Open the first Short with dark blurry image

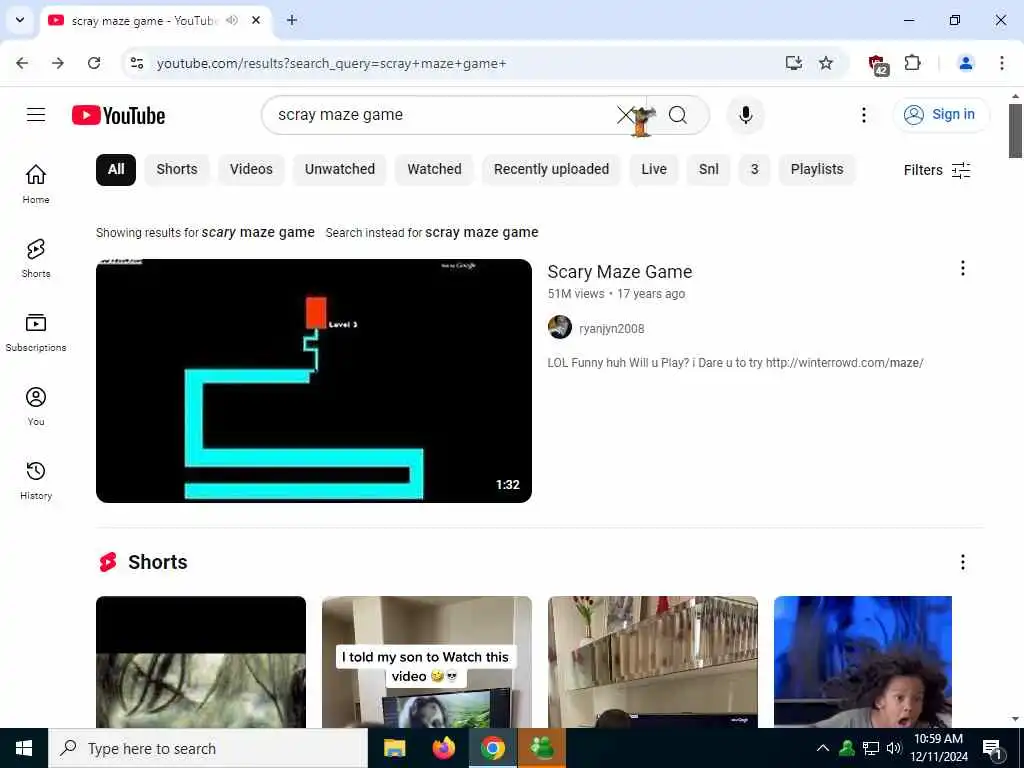click(x=200, y=661)
